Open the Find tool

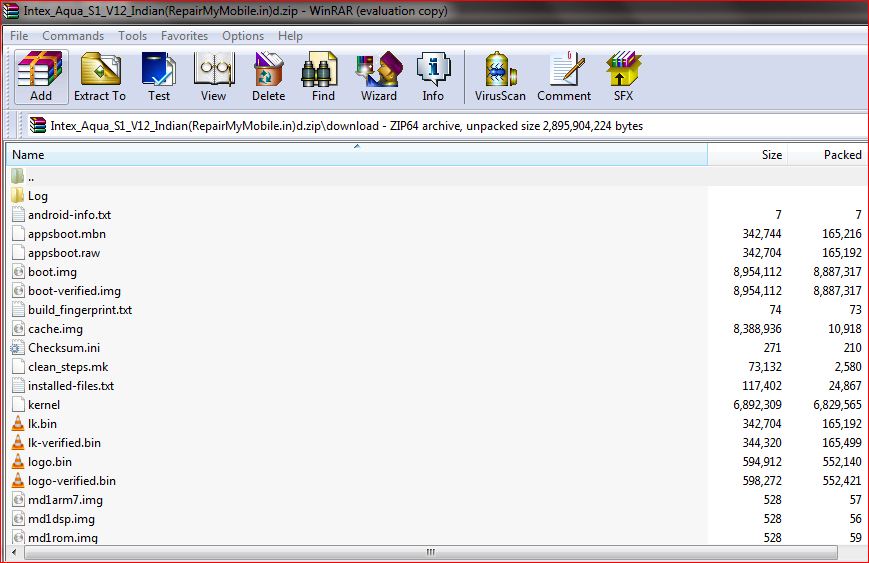click(323, 76)
